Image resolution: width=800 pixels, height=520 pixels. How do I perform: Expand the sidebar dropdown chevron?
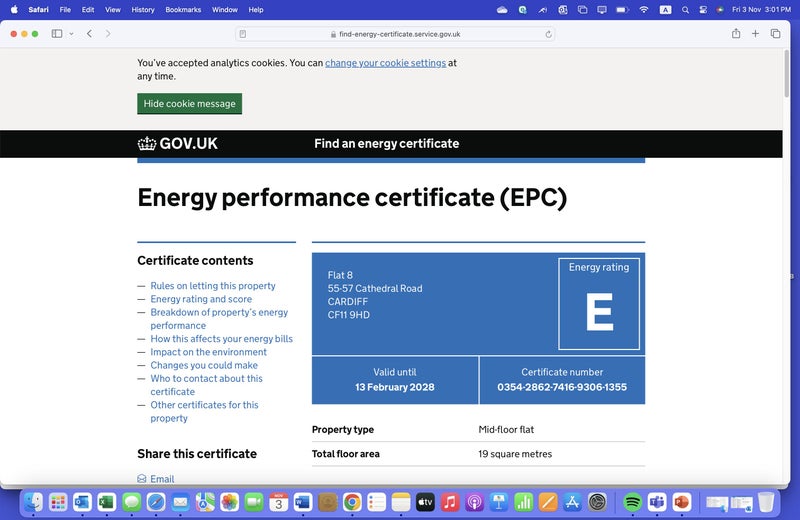[x=70, y=33]
